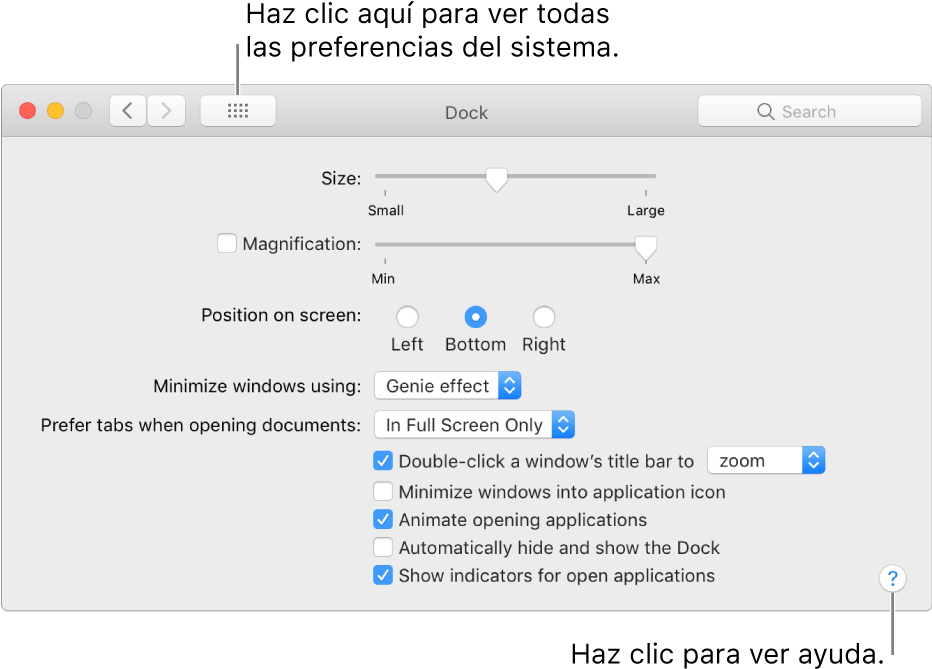Viewport: 932px width, 669px height.
Task: Select the Right position radio button
Action: [x=543, y=316]
